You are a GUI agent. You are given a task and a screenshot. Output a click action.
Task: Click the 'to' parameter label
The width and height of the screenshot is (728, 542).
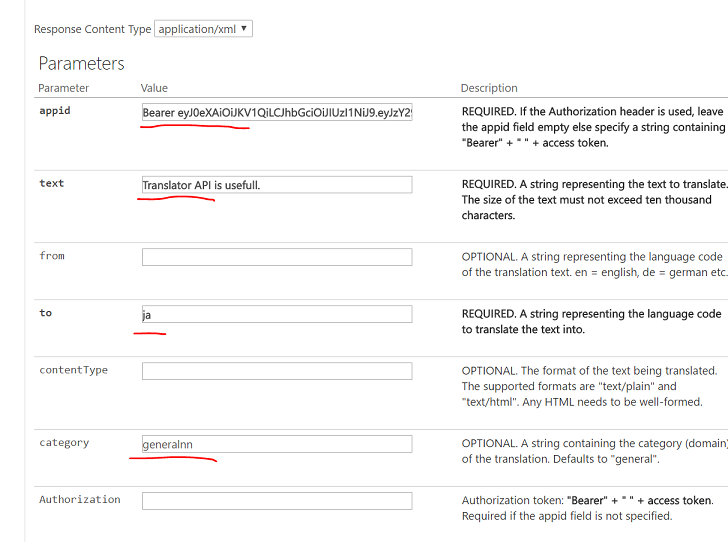coord(46,313)
